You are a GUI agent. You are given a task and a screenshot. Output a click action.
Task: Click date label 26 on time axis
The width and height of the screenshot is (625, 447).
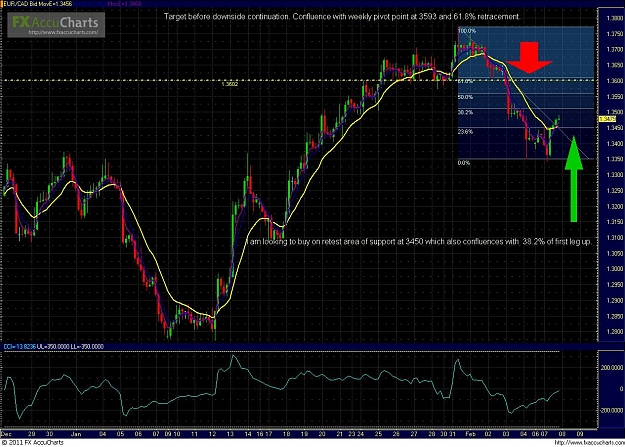(x=395, y=434)
